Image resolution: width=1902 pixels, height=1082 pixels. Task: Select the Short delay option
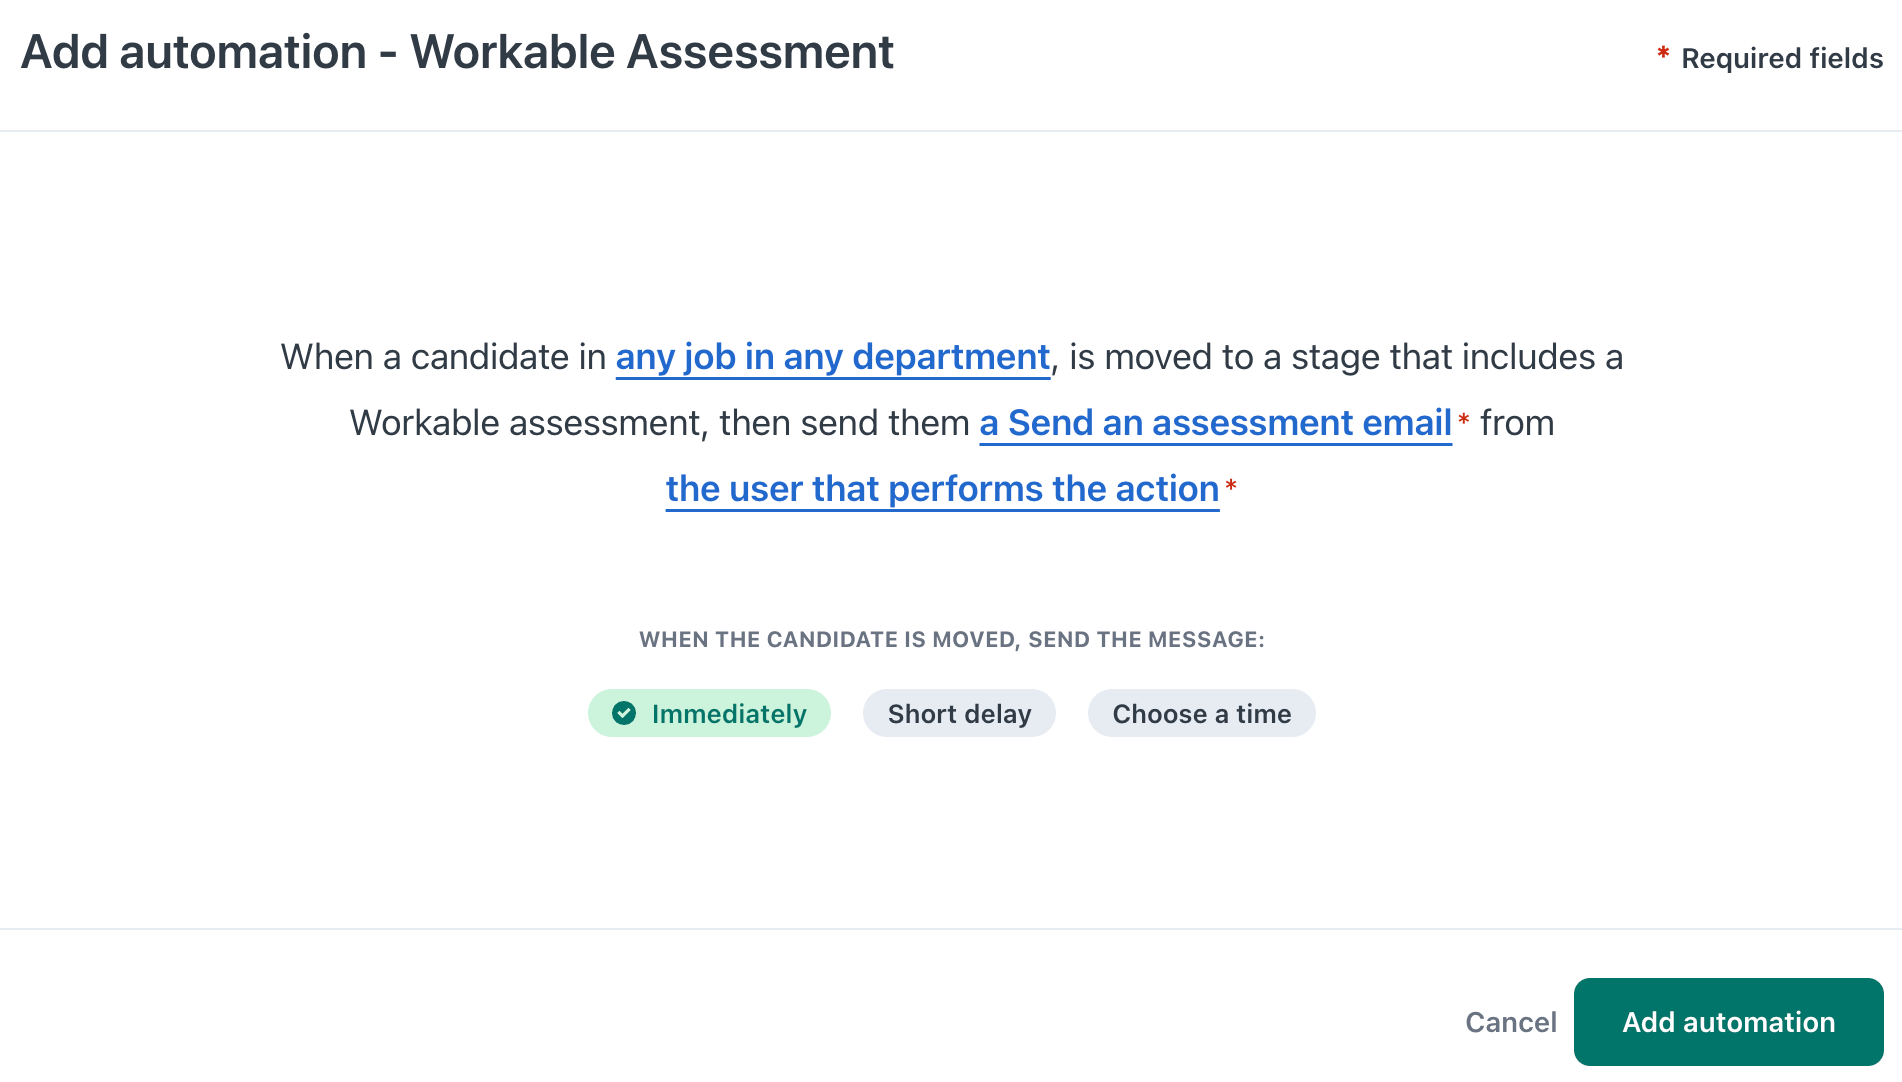click(959, 714)
